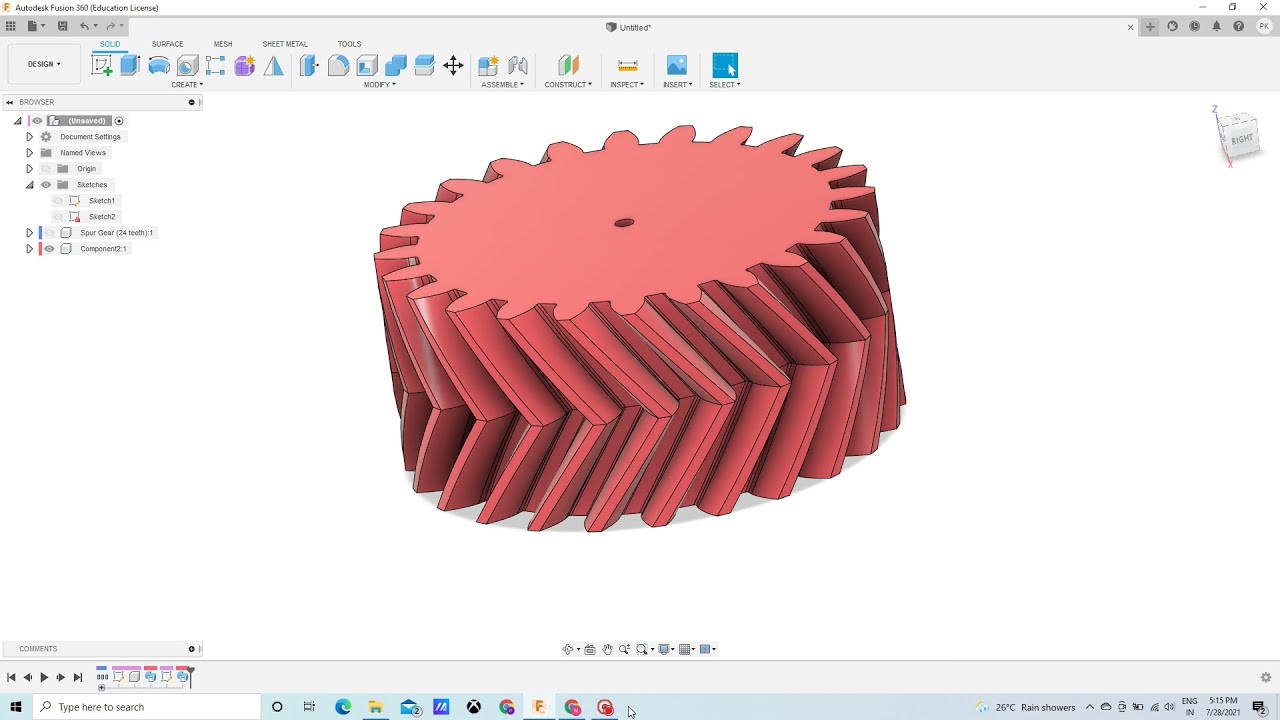This screenshot has width=1280, height=720.
Task: Show Sketch1 visibility
Action: pos(58,201)
